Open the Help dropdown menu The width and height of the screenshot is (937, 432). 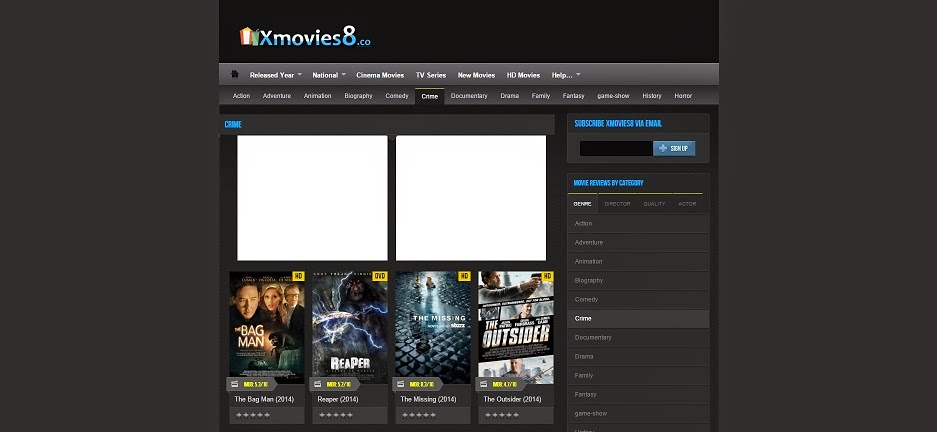pos(566,75)
